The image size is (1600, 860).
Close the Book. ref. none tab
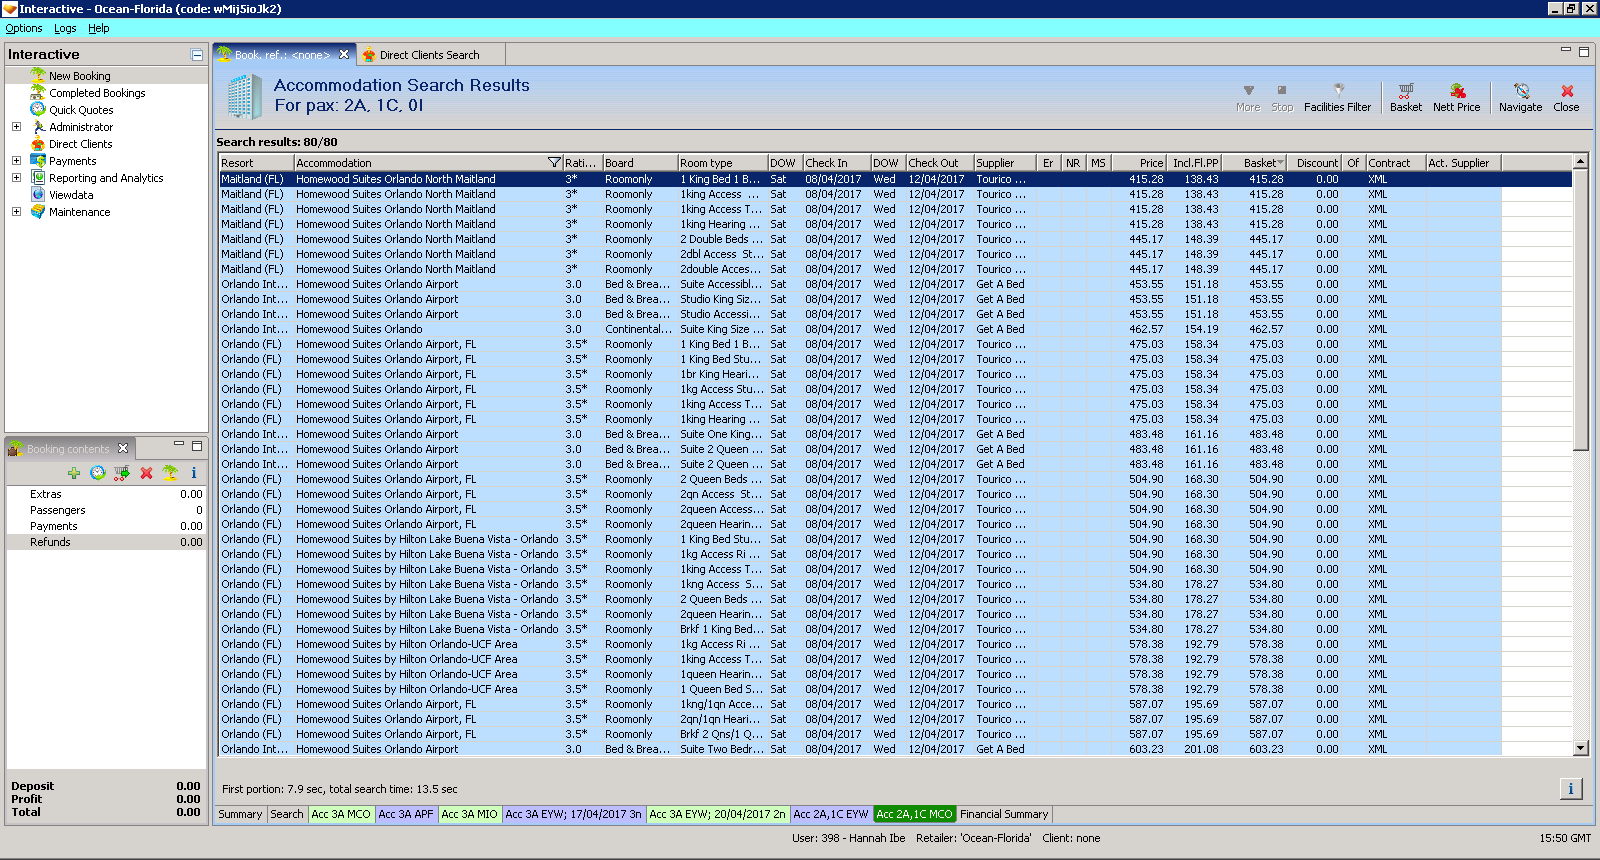(x=344, y=55)
